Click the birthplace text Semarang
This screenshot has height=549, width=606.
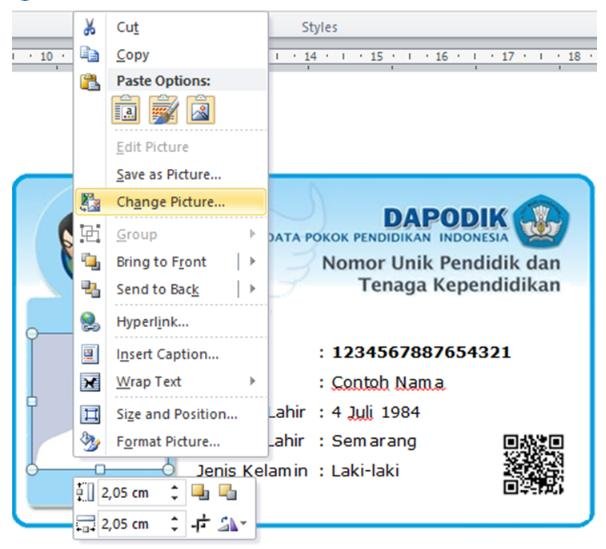374,441
